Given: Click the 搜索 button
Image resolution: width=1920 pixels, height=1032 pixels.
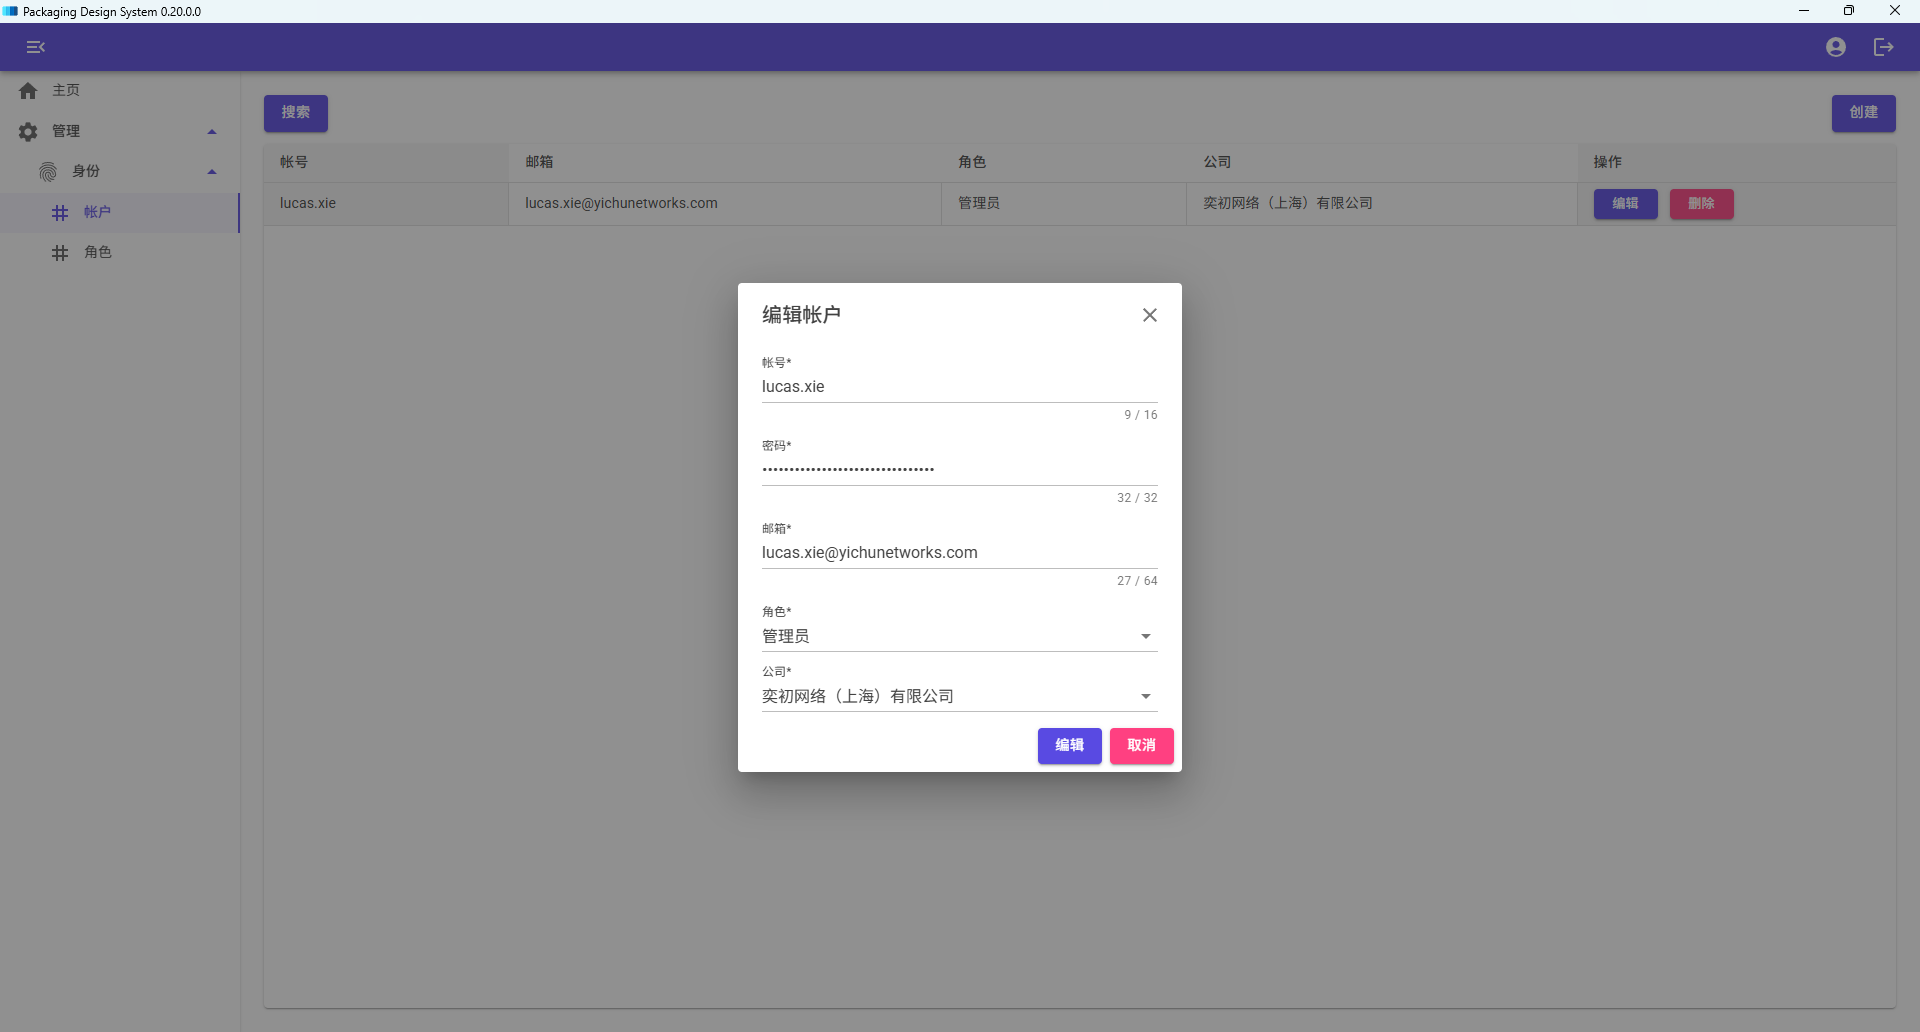Looking at the screenshot, I should [x=296, y=113].
